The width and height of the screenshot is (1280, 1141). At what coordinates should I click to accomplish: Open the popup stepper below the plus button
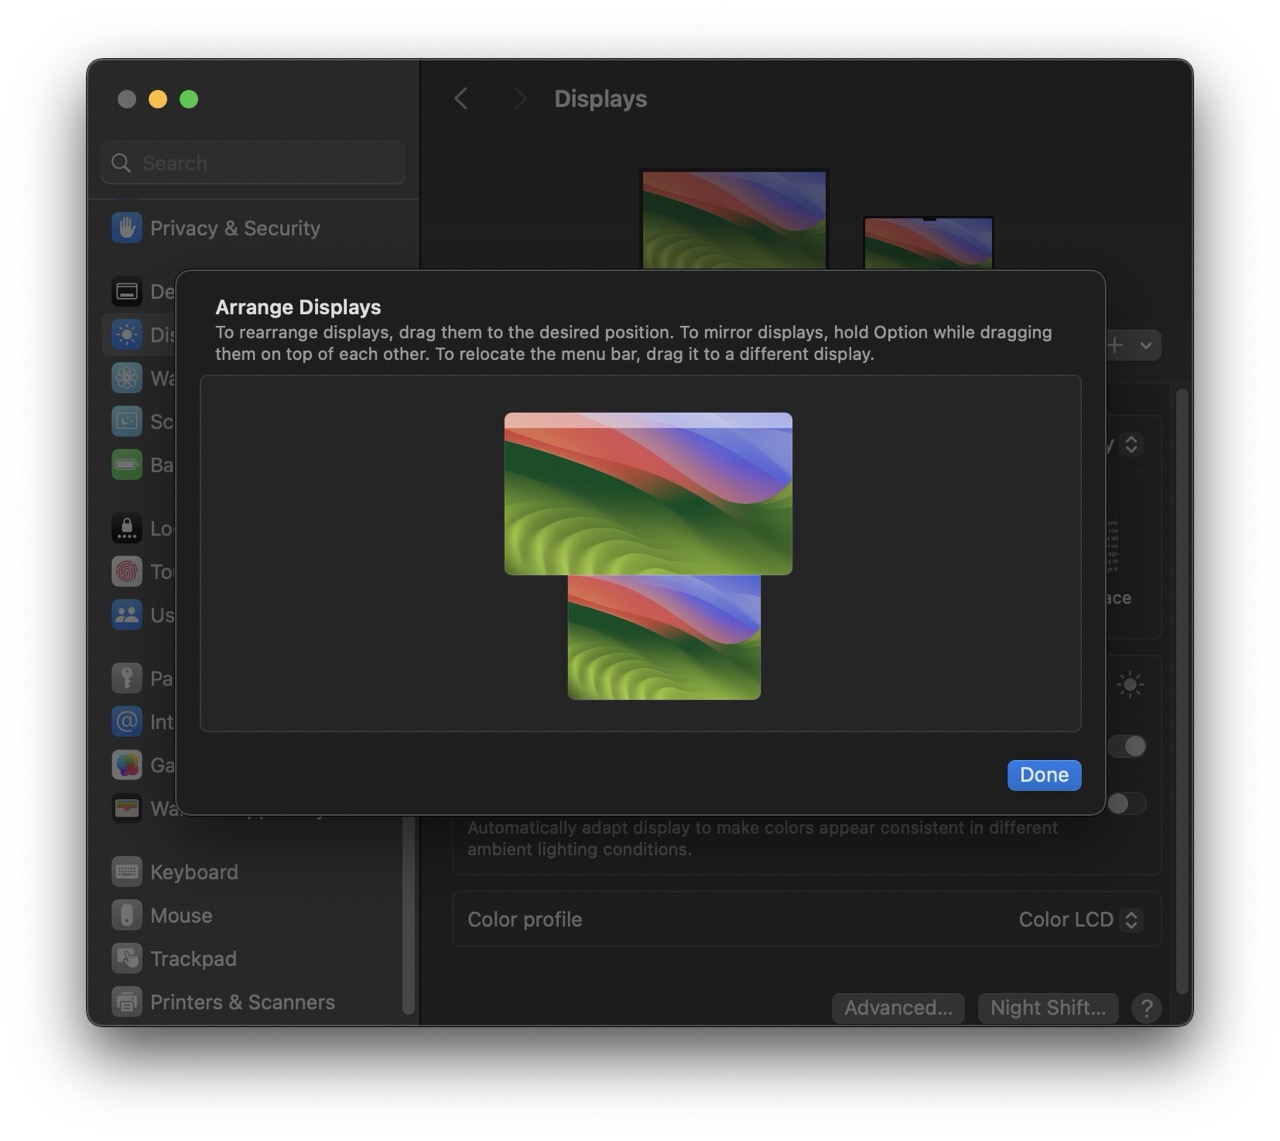(x=1131, y=444)
